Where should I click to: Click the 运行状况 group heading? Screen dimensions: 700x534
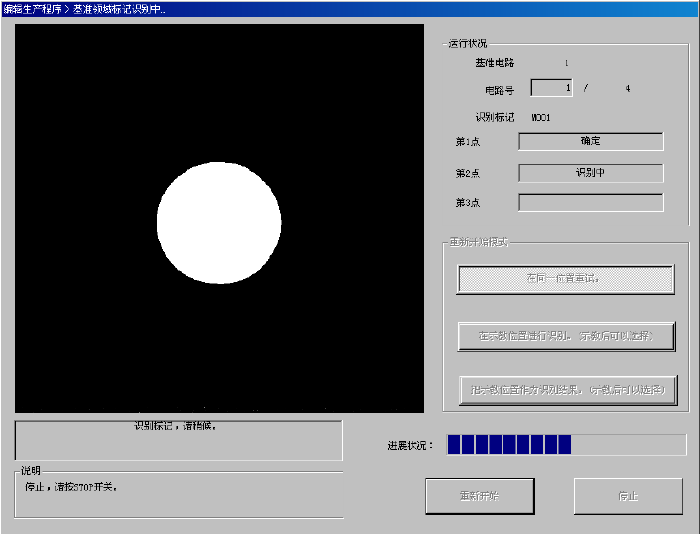(468, 44)
